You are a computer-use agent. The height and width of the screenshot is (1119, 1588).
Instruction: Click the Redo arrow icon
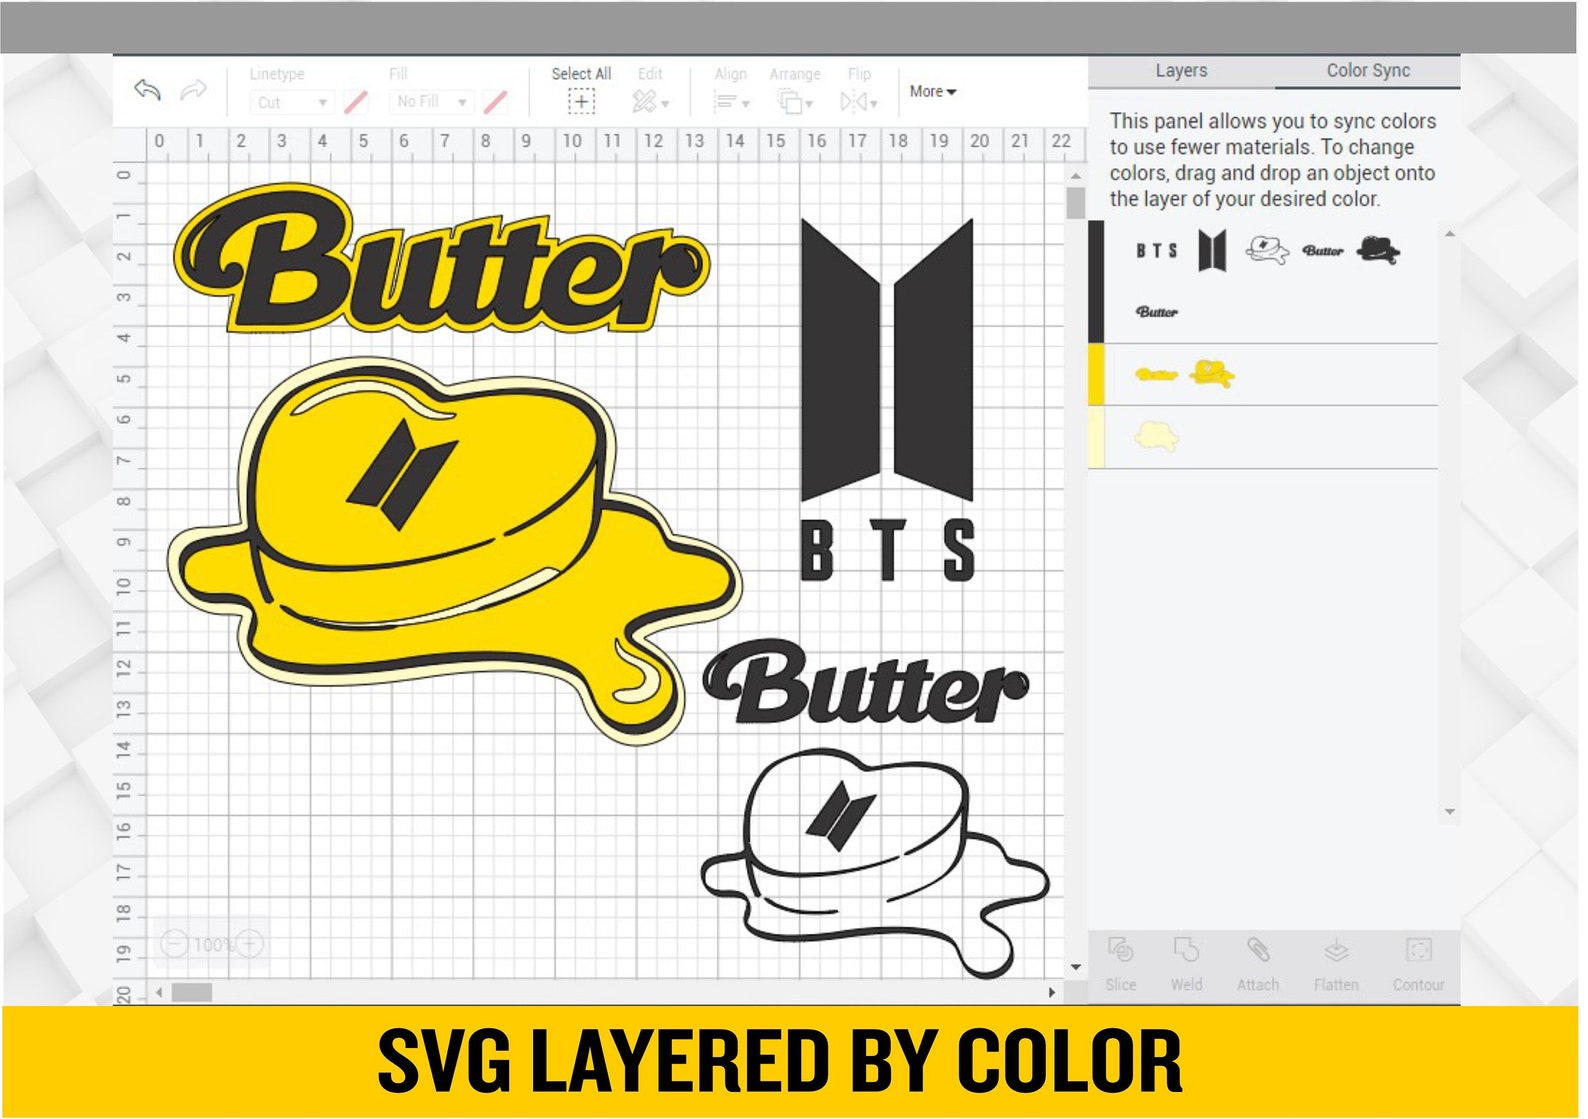coord(193,90)
